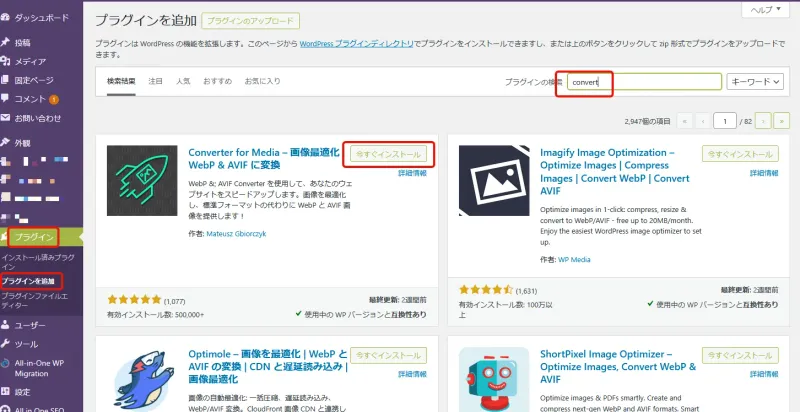Click the 2,947個の項目 results count
The image size is (800, 412).
[x=647, y=121]
